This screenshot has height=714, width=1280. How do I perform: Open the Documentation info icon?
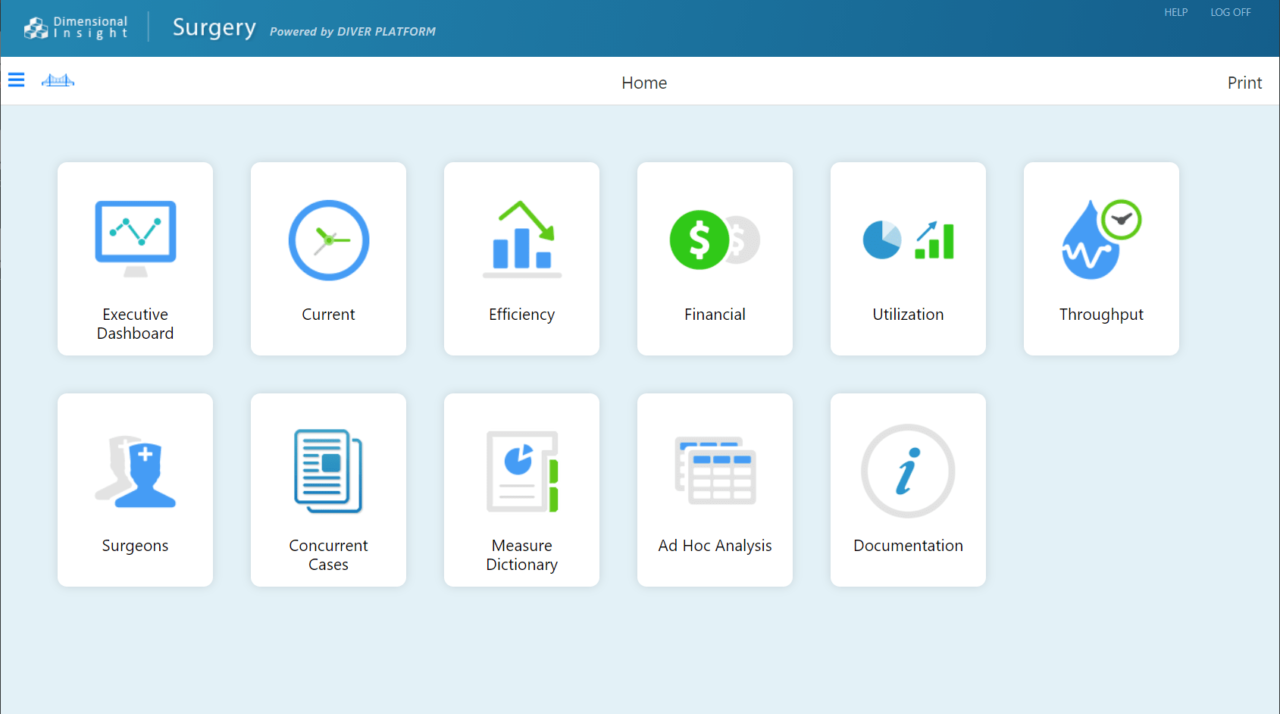pyautogui.click(x=908, y=471)
